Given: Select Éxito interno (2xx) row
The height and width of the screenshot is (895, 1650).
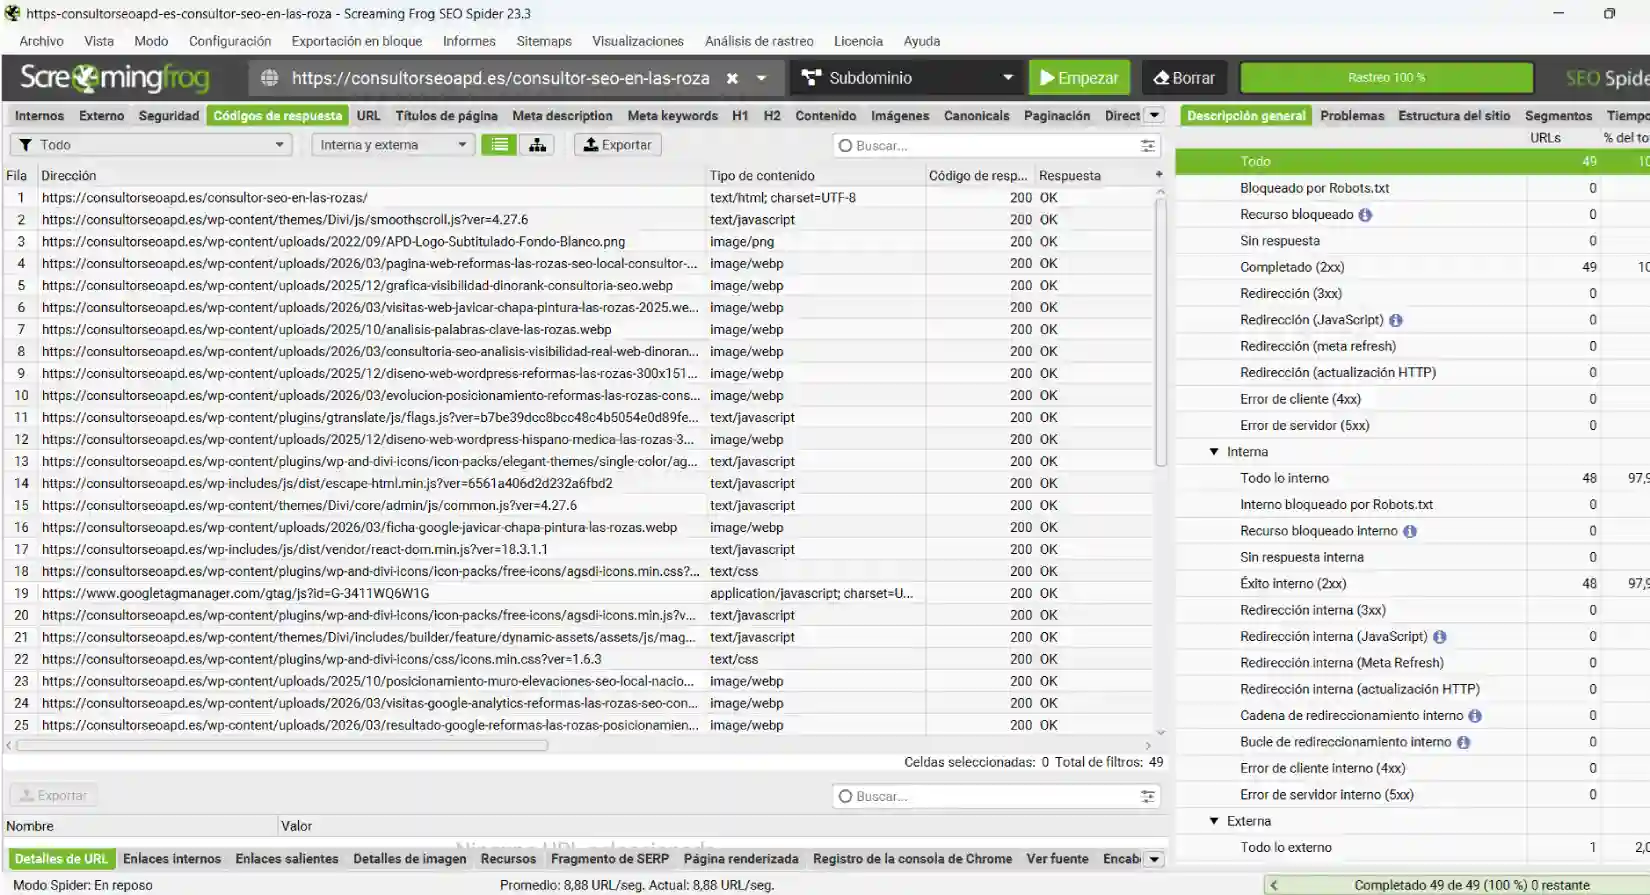Looking at the screenshot, I should click(x=1412, y=584).
